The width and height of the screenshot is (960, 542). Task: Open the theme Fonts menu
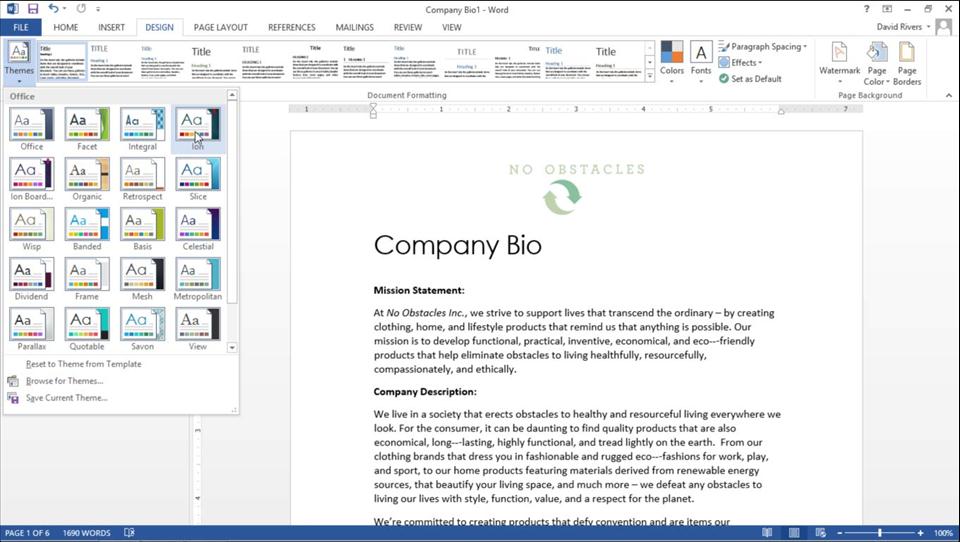pos(701,62)
